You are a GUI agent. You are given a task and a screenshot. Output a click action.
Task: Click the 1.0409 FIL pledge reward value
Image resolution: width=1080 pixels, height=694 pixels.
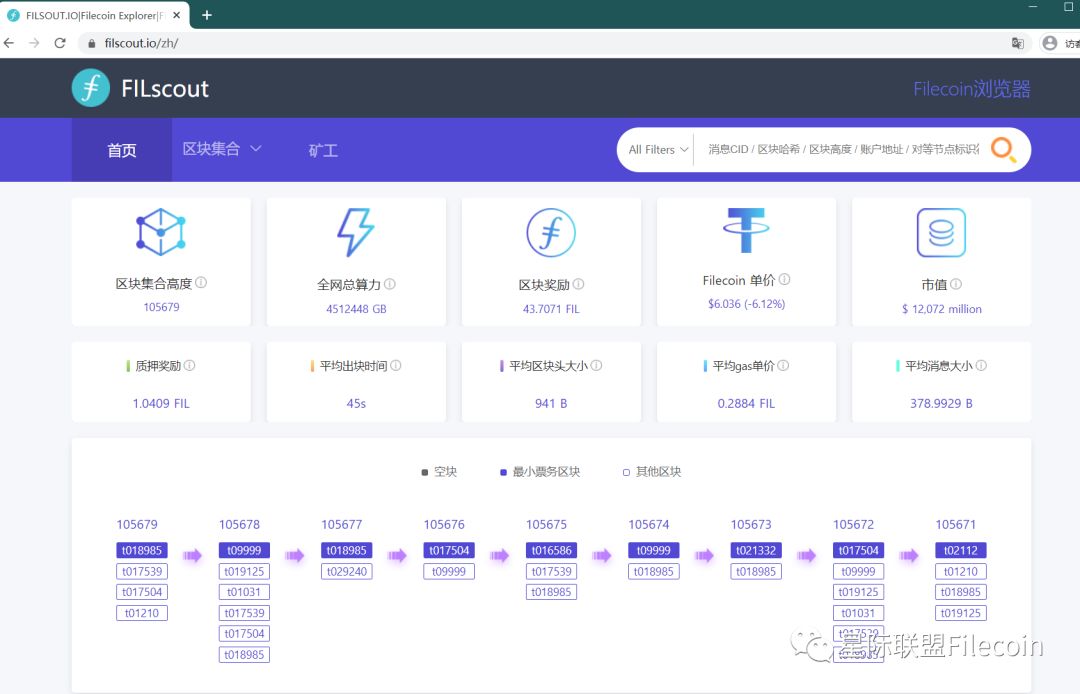pyautogui.click(x=161, y=403)
